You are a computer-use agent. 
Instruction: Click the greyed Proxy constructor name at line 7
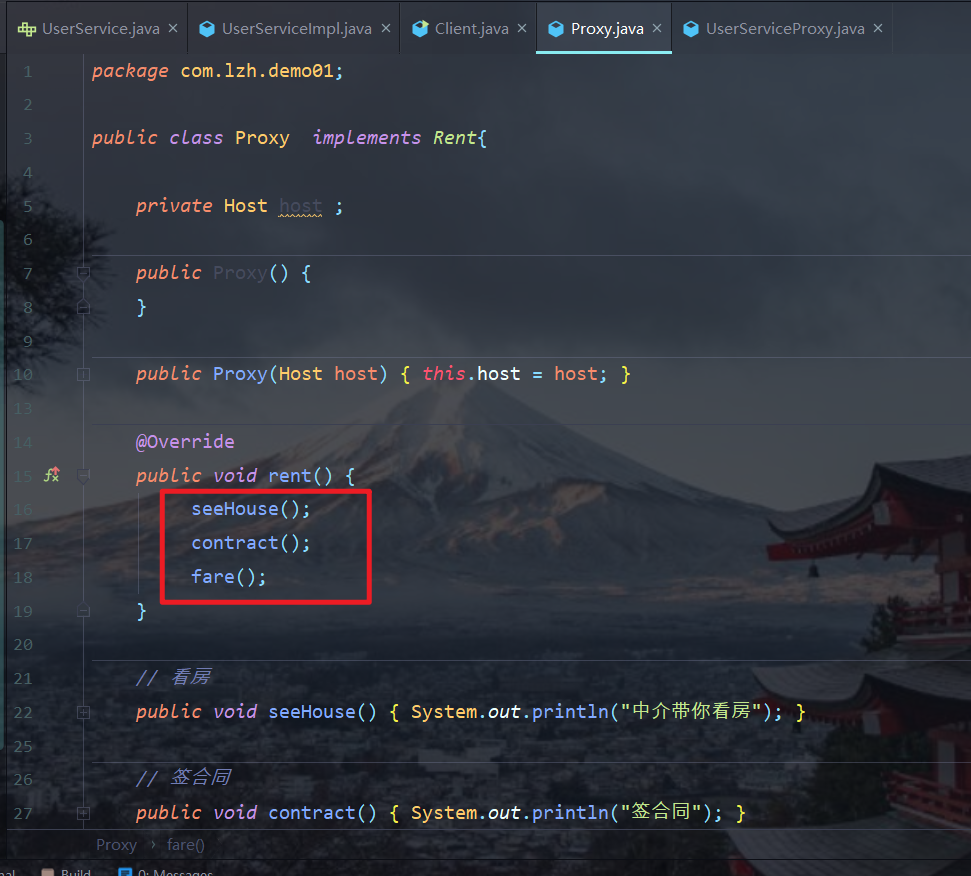click(x=240, y=273)
